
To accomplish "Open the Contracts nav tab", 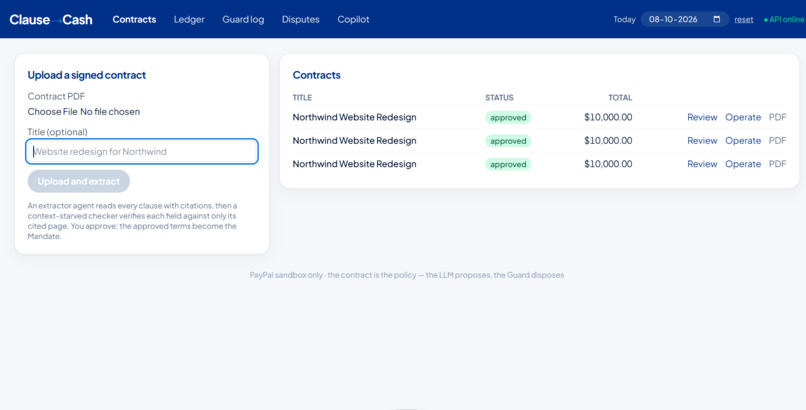I will 134,20.
